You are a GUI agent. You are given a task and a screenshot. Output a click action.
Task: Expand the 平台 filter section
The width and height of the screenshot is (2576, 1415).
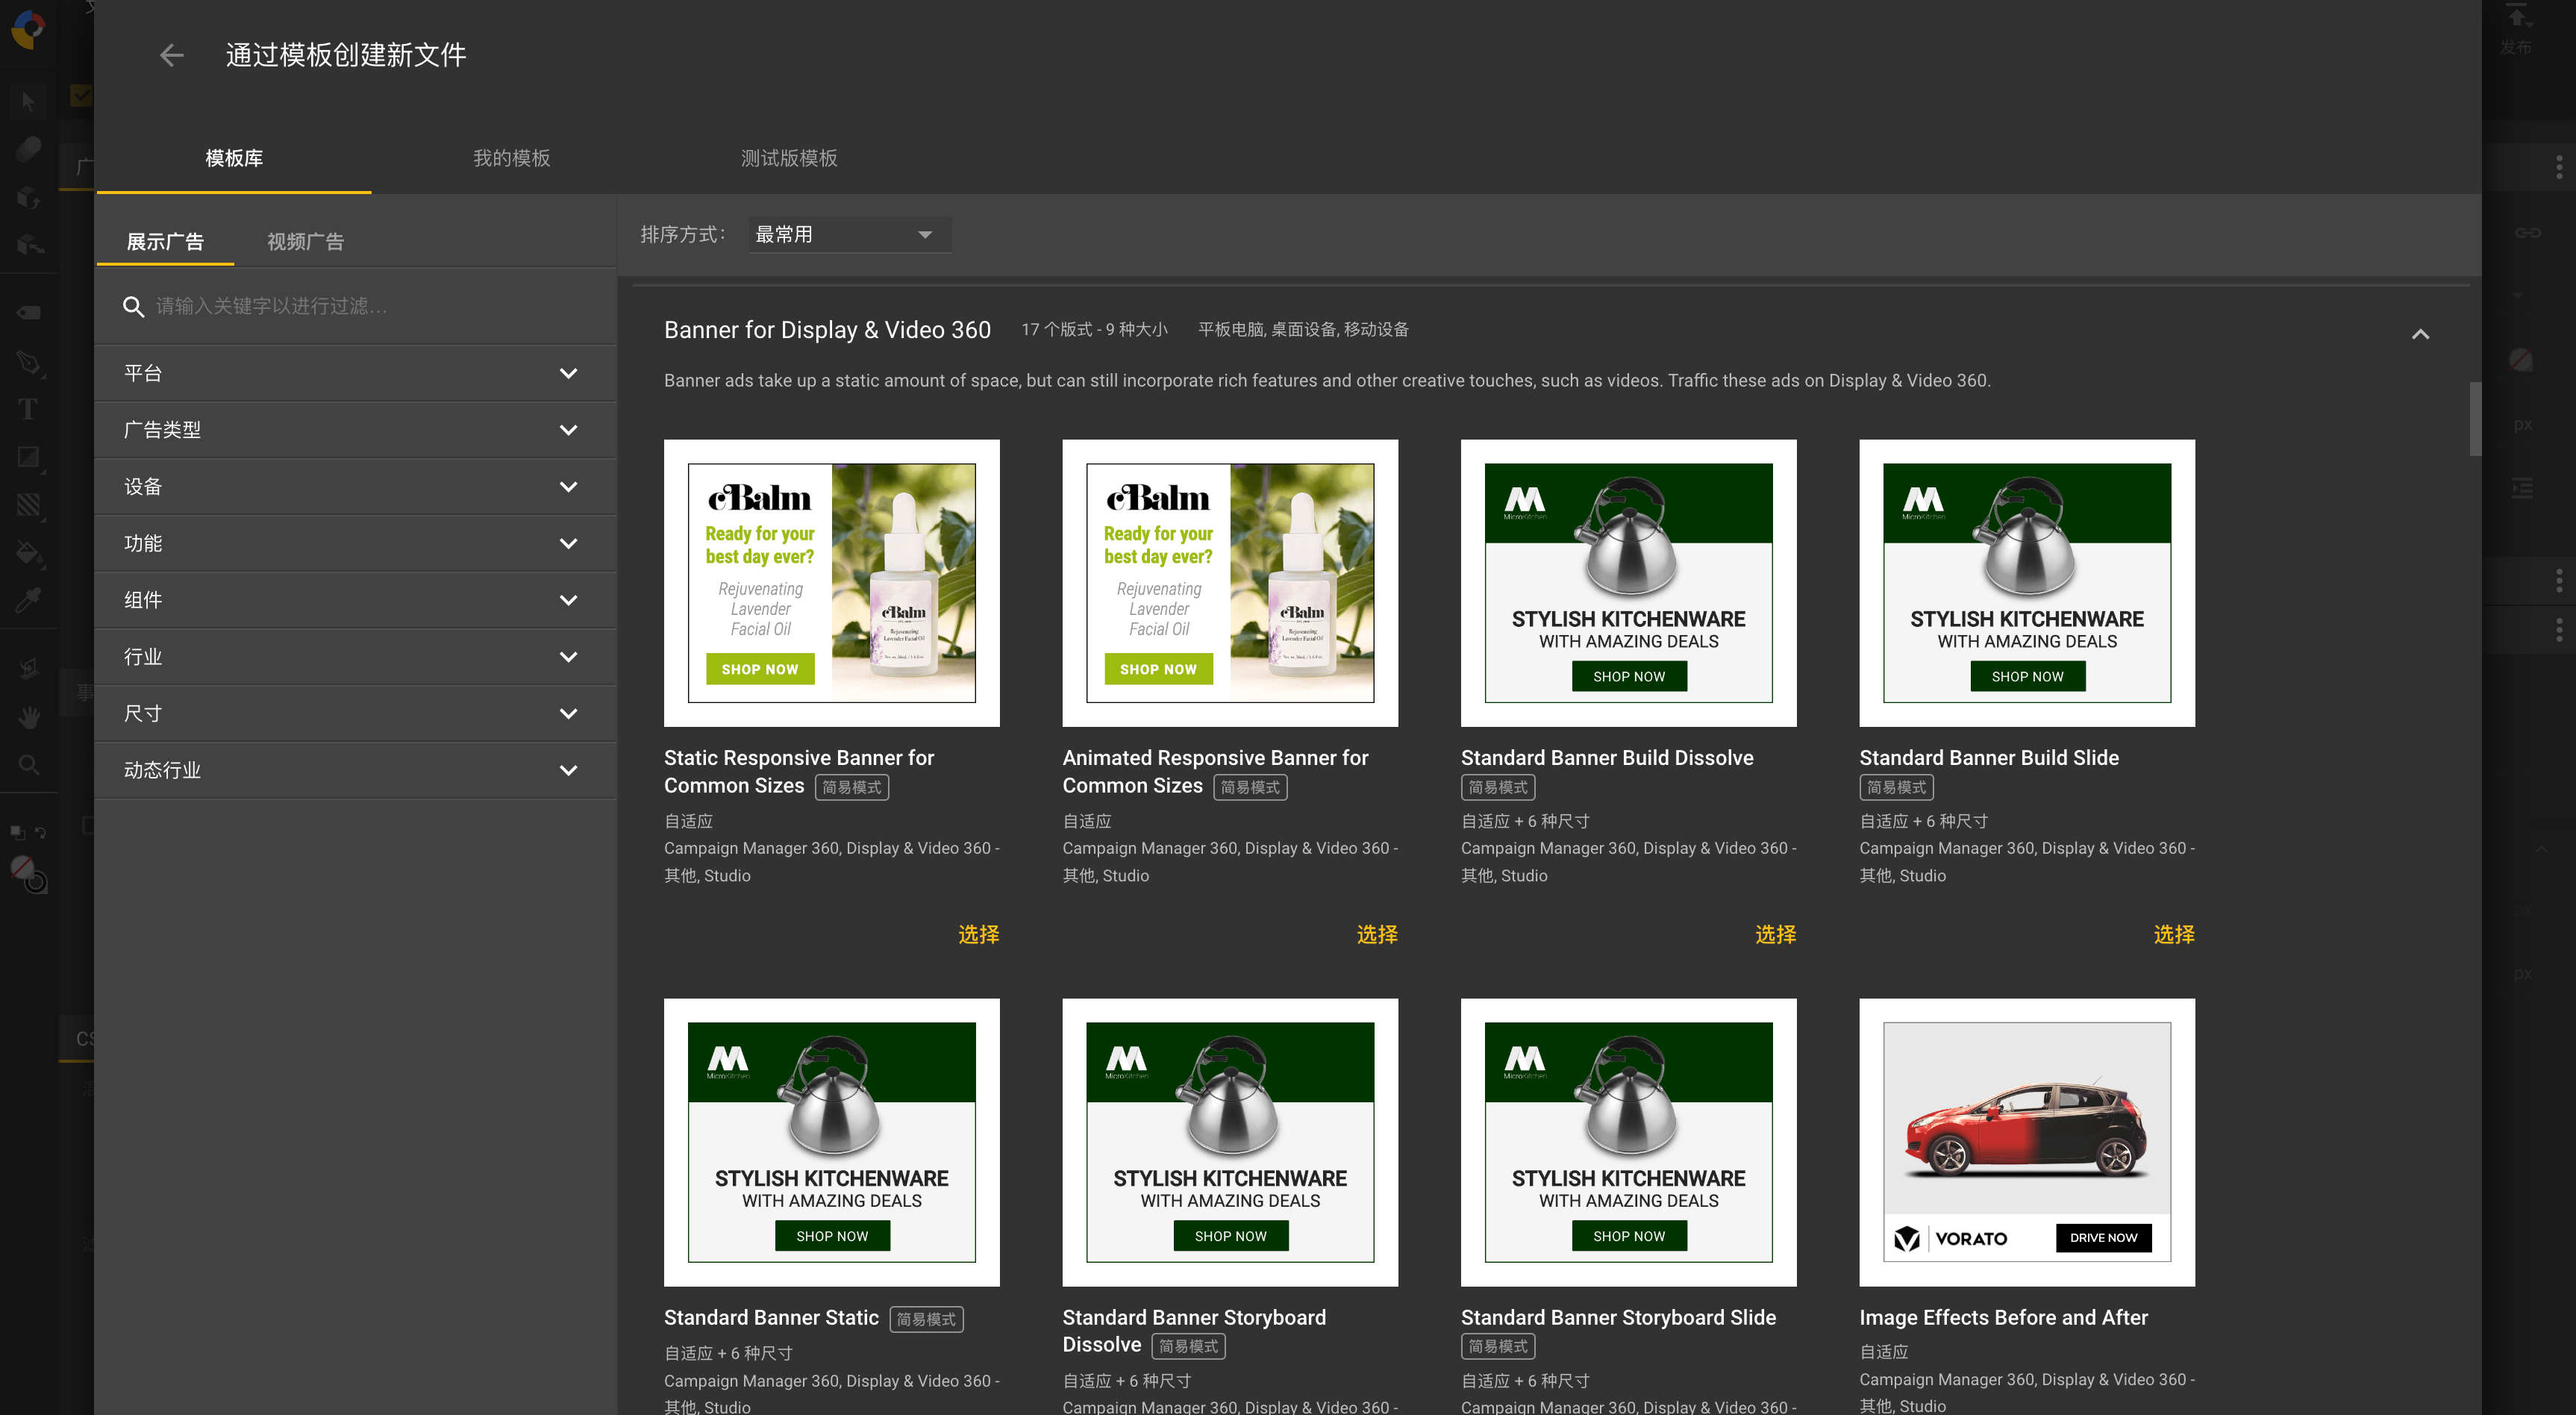355,374
